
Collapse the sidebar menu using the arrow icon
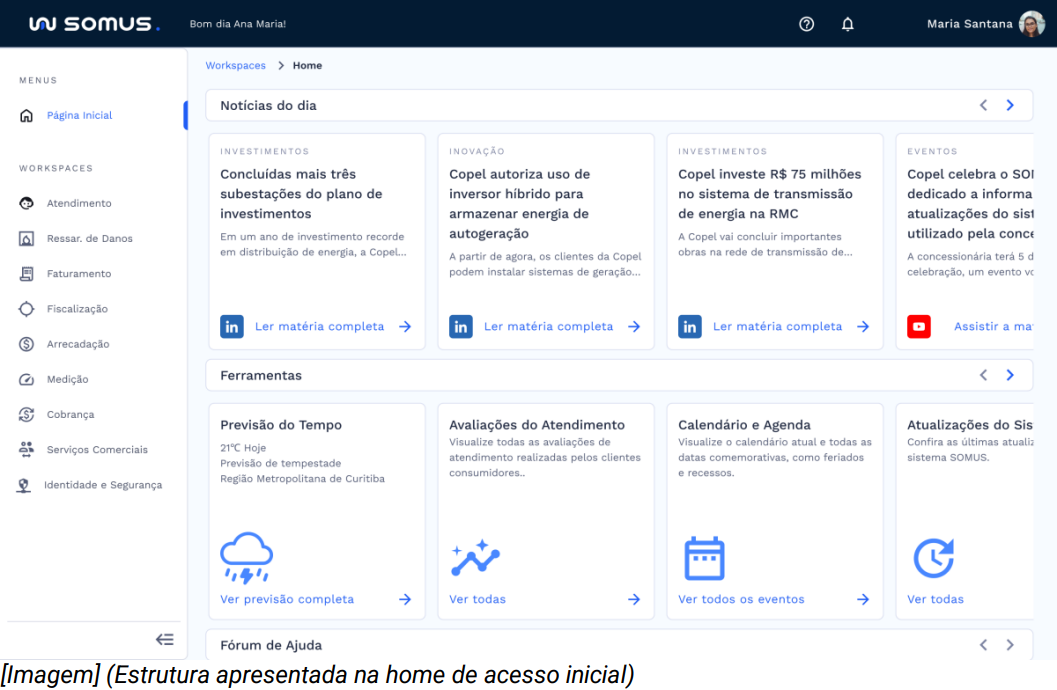(x=165, y=640)
